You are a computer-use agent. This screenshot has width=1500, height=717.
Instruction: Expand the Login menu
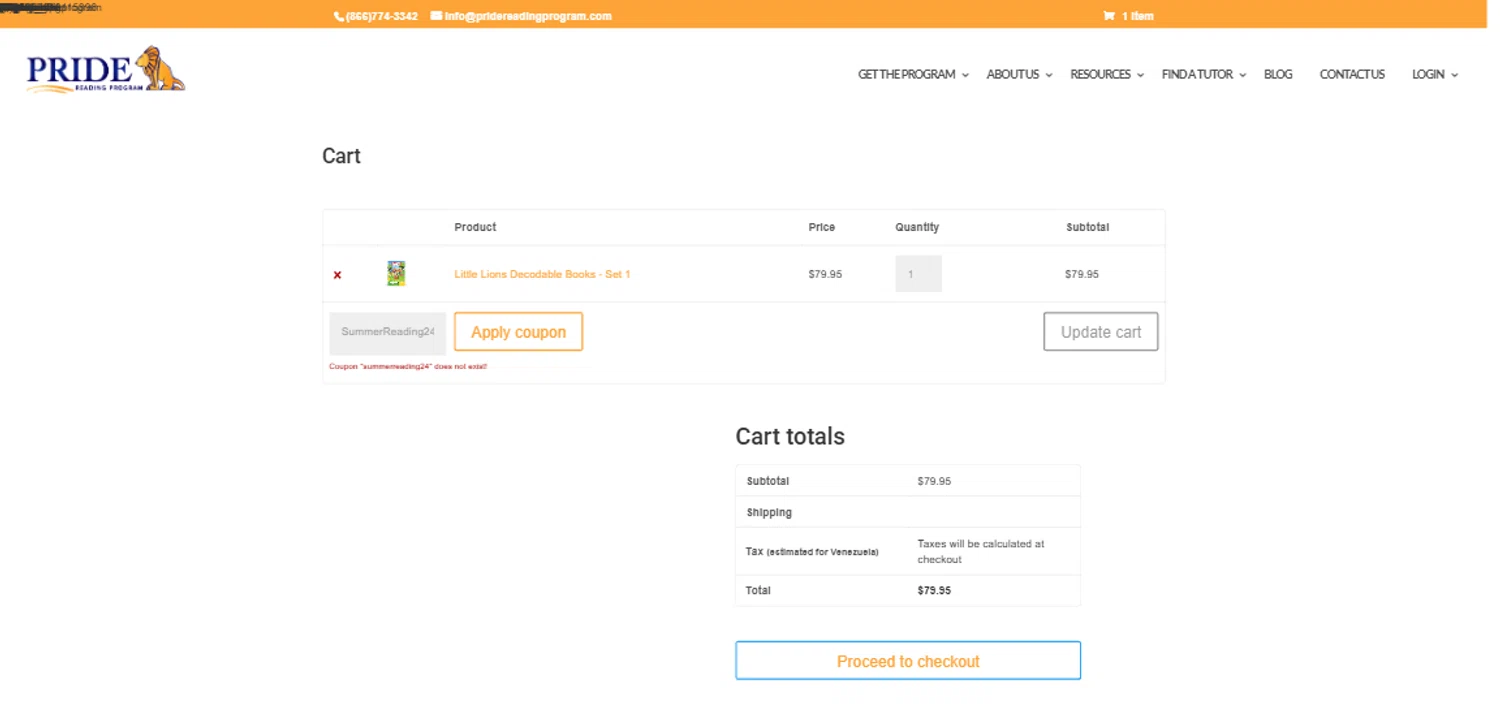point(1434,74)
